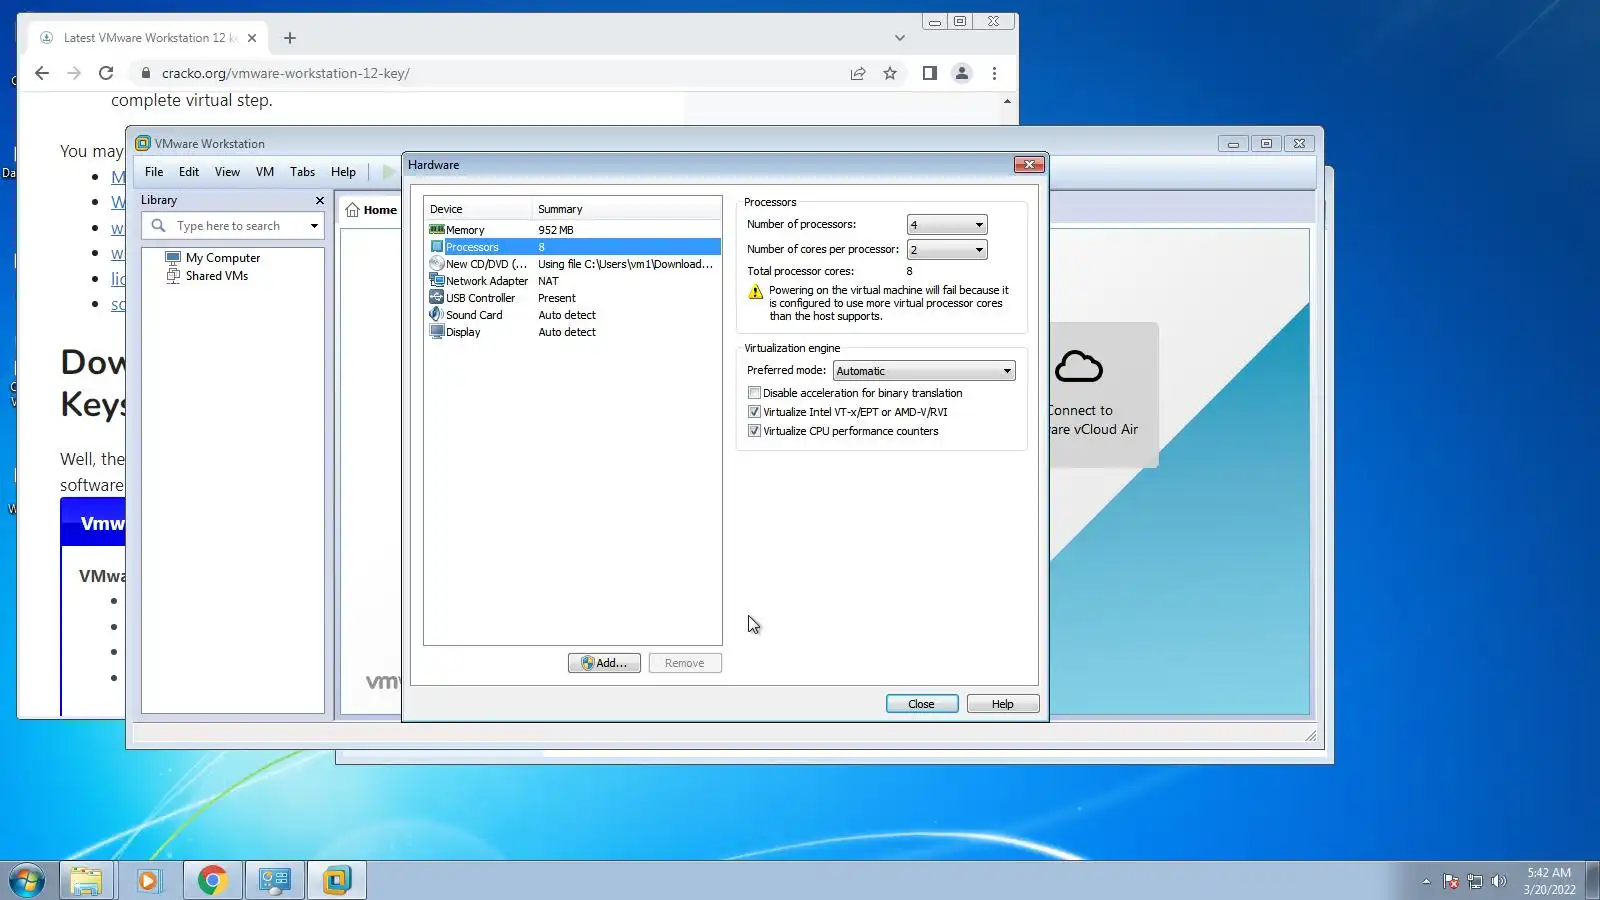Image resolution: width=1600 pixels, height=900 pixels.
Task: Show hidden system tray icons
Action: [x=1426, y=881]
